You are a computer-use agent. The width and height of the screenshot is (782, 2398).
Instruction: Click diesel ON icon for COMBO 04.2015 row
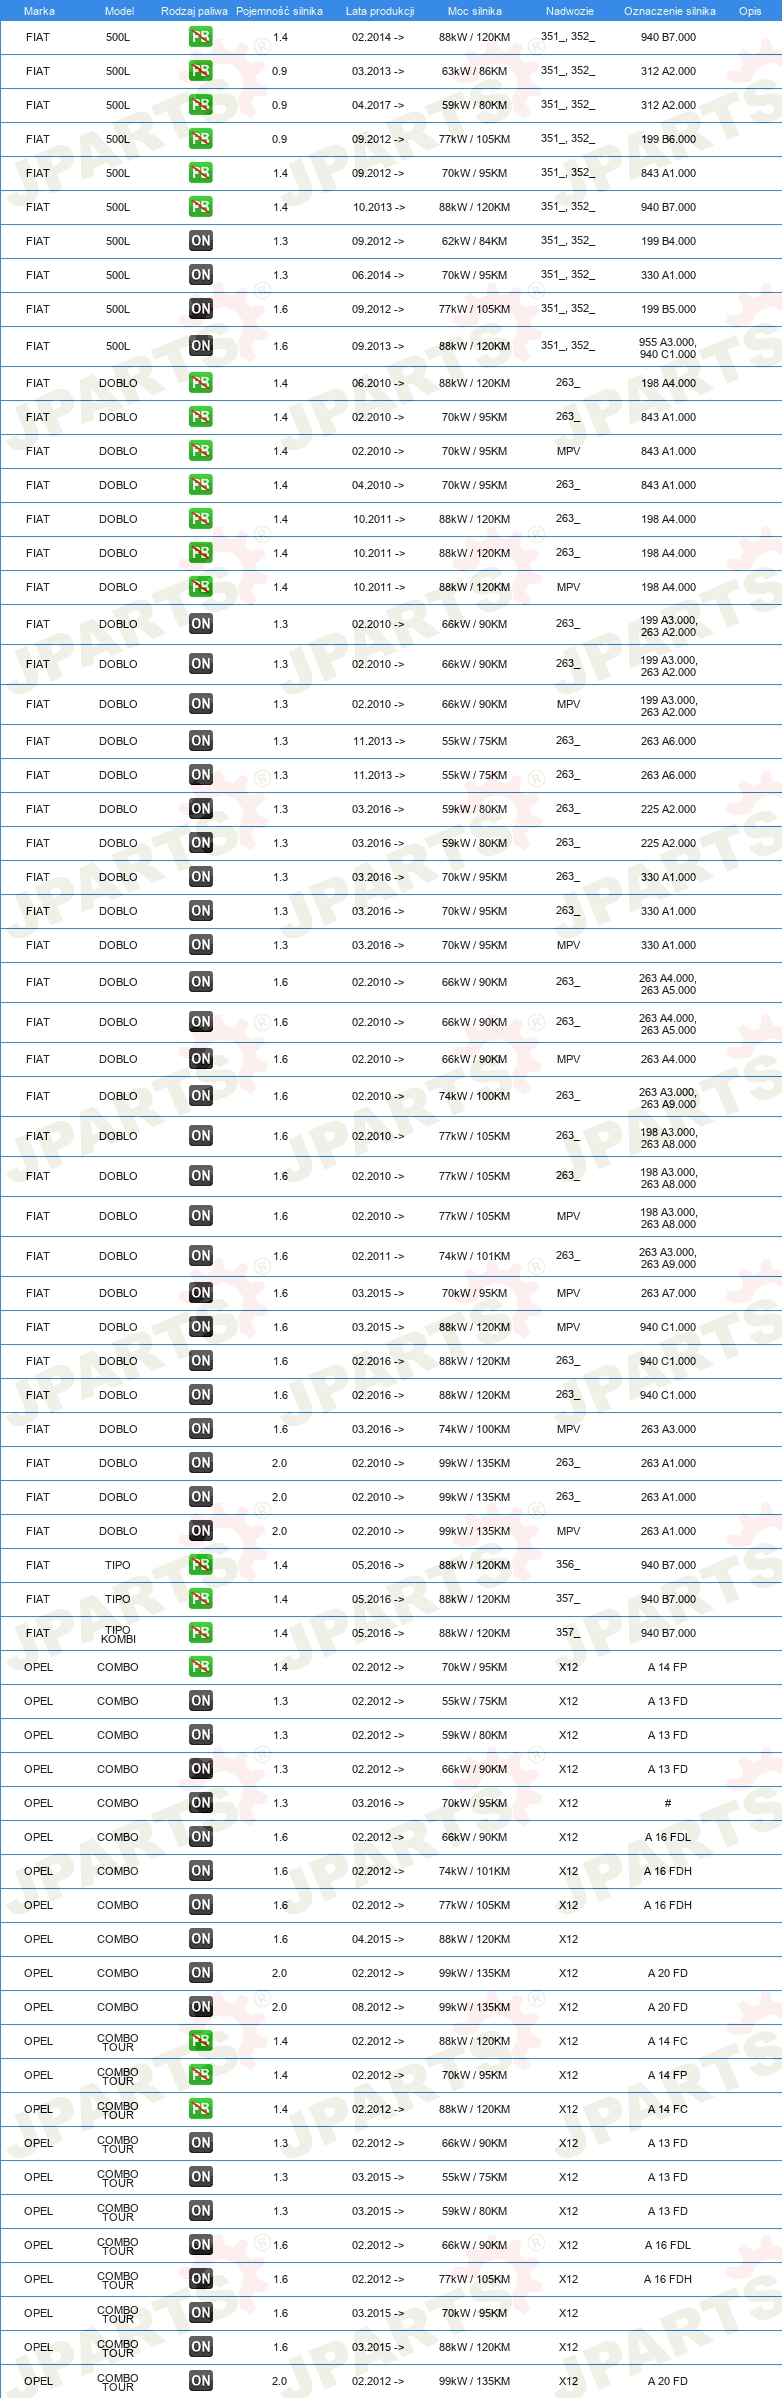click(201, 1939)
